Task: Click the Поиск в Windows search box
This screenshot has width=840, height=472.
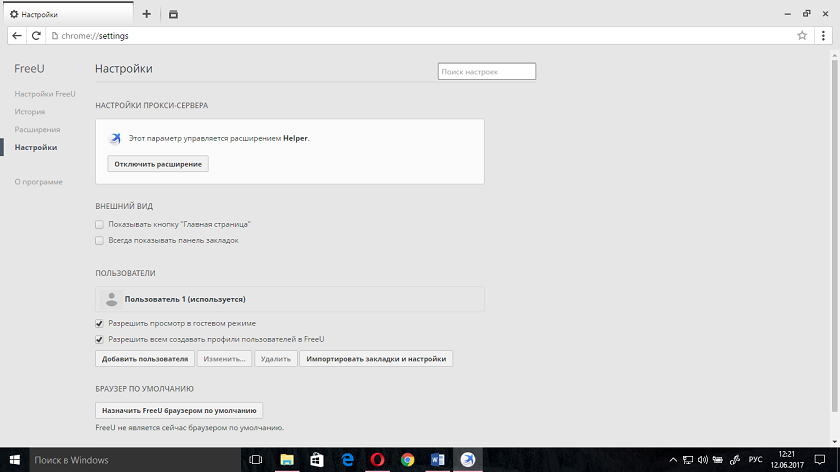Action: pyautogui.click(x=135, y=460)
